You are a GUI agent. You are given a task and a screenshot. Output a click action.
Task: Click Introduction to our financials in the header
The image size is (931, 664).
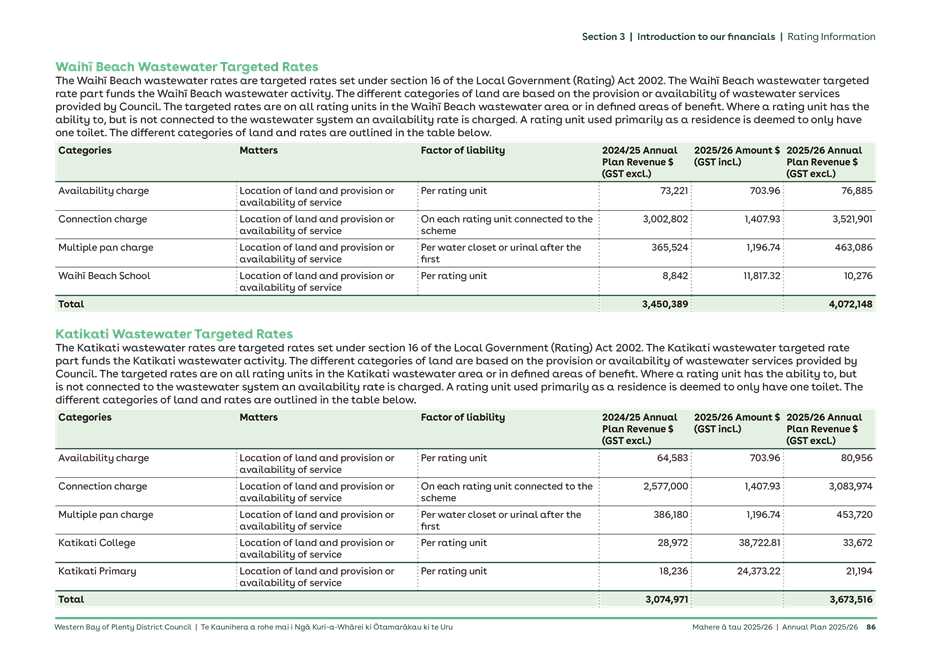[x=706, y=36]
